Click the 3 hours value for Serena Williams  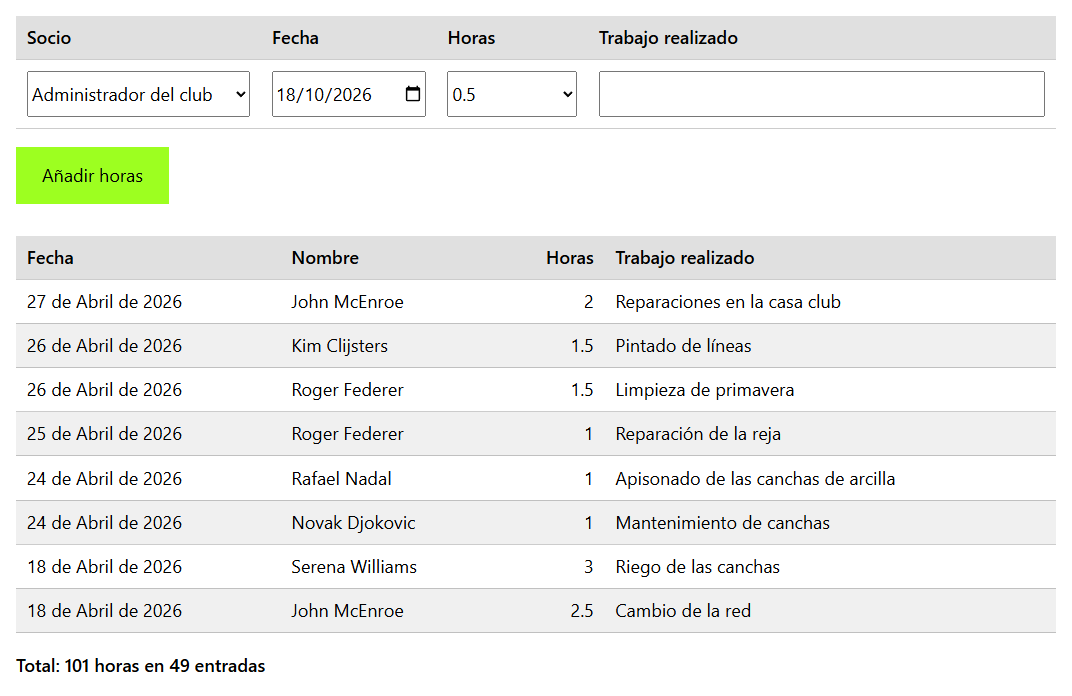pos(589,567)
